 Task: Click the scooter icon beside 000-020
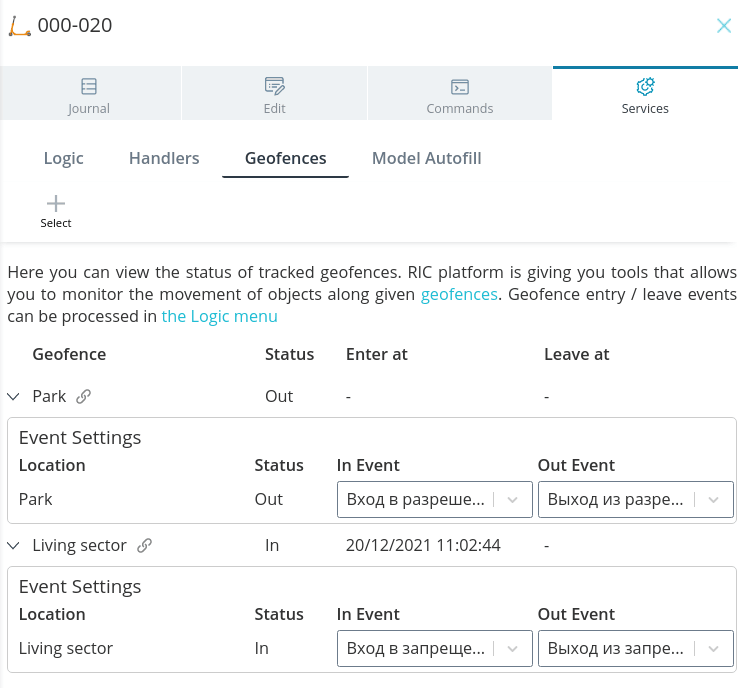(x=19, y=26)
